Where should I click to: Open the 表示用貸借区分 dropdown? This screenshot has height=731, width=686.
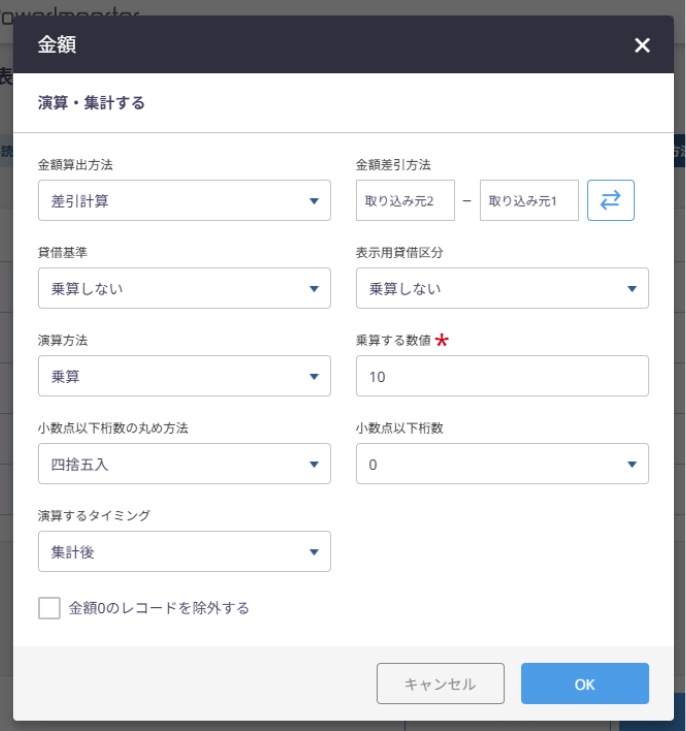(x=502, y=288)
